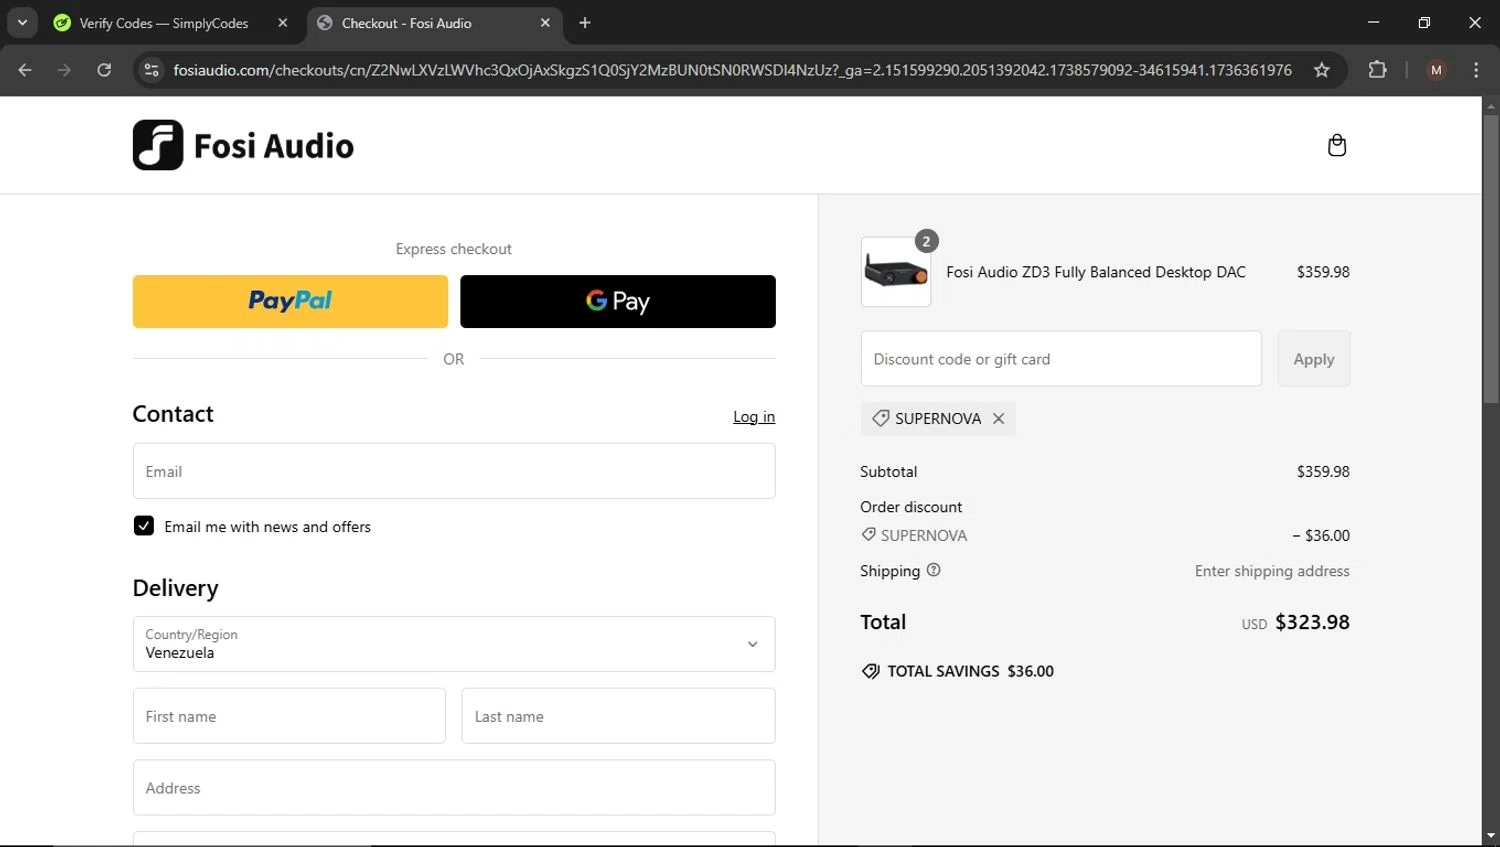This screenshot has height=847, width=1500.
Task: Open the tab search dropdown arrow
Action: [x=22, y=22]
